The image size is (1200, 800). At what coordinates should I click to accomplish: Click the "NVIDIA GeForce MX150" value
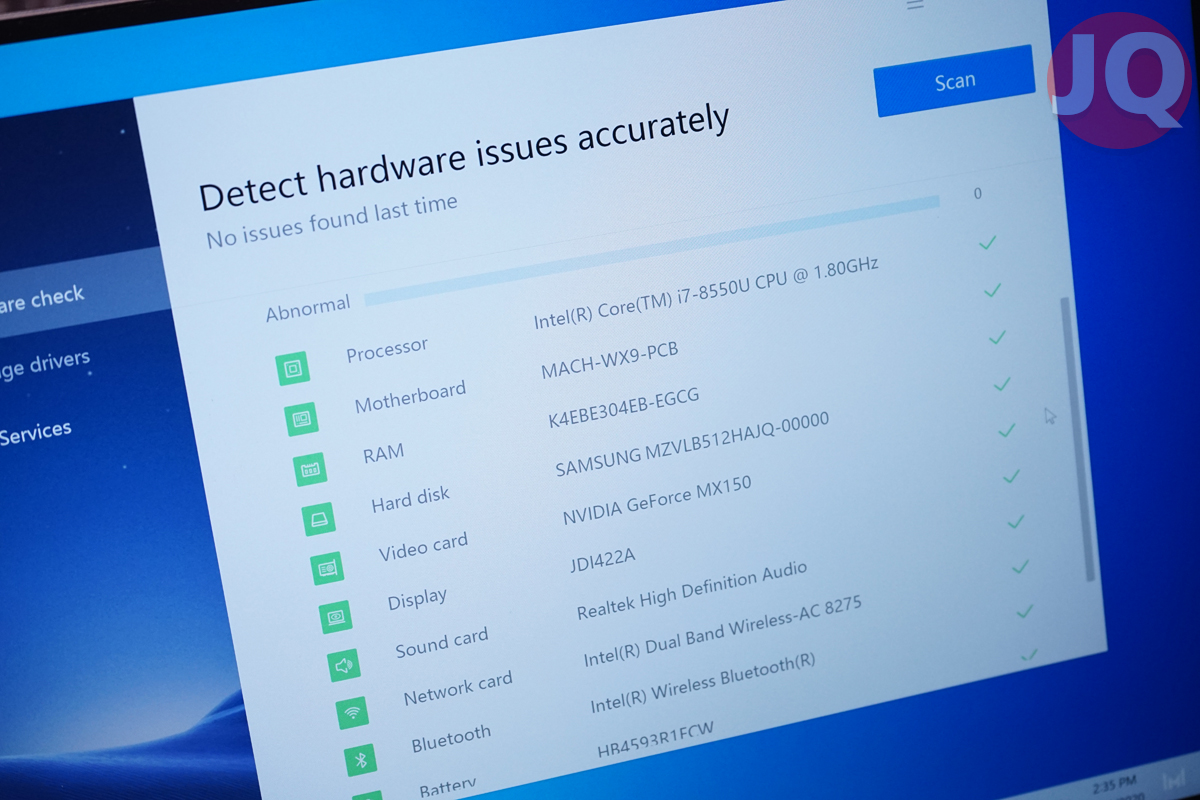coord(657,502)
